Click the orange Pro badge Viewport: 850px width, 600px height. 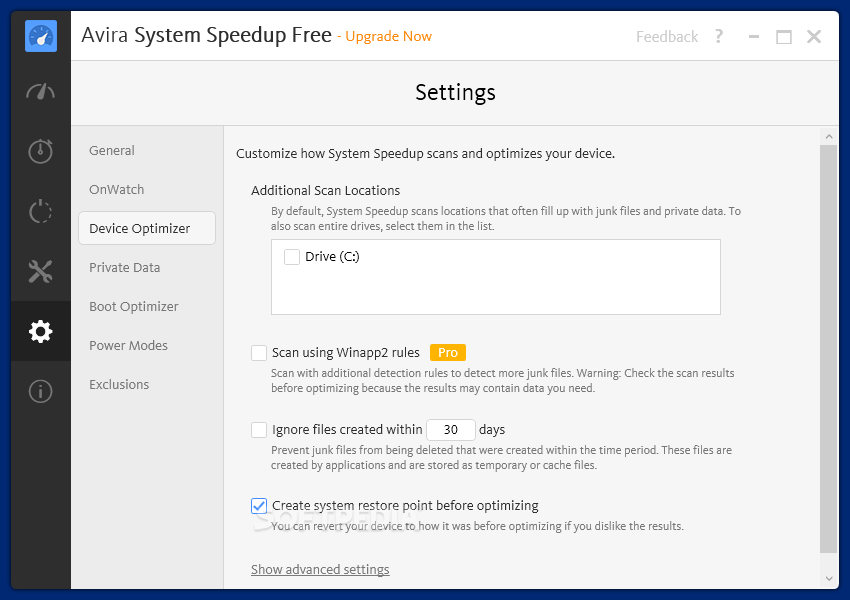(x=448, y=353)
